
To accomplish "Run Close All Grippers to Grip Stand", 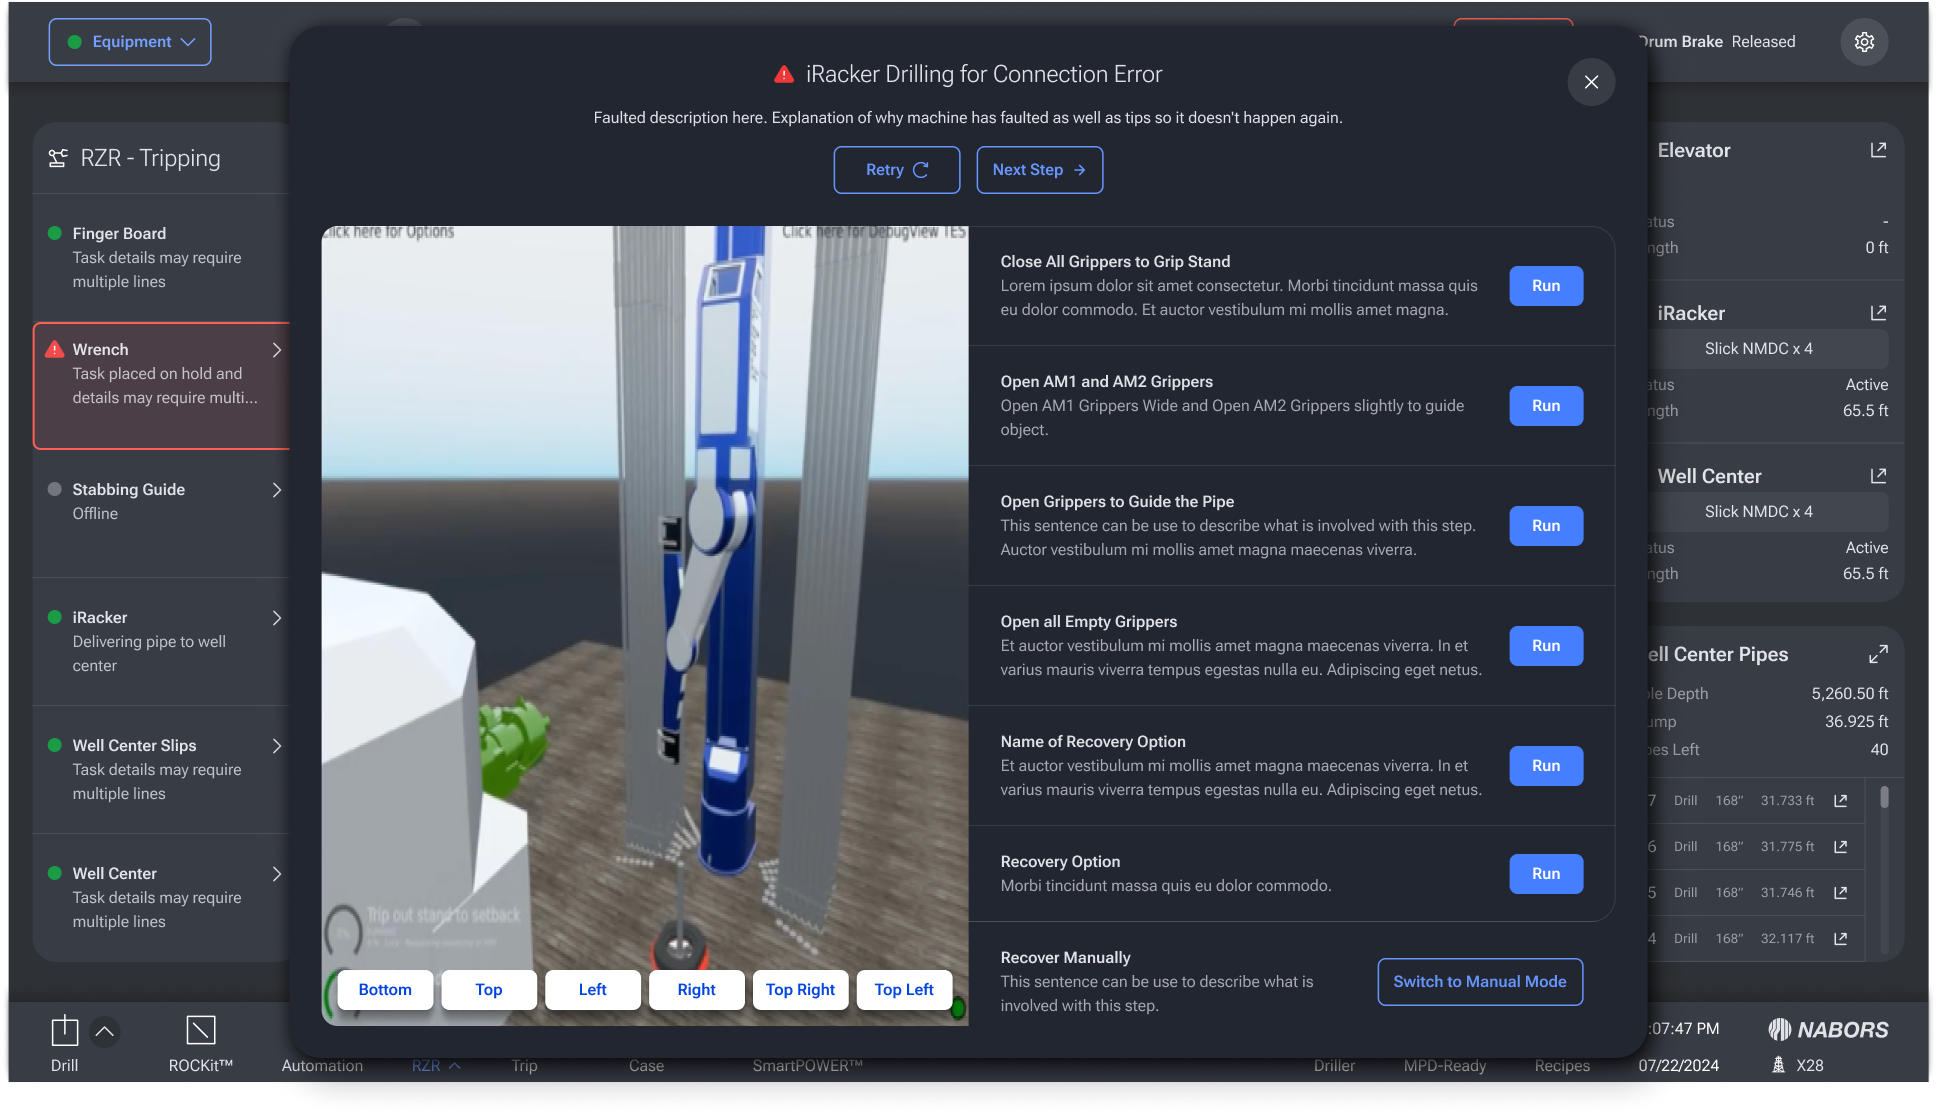I will click(x=1545, y=286).
